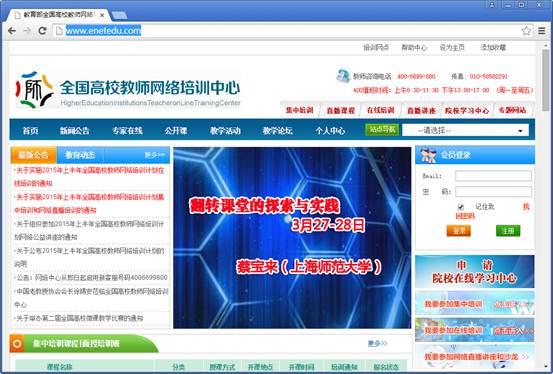Open the Chrome hamburger menu
Image resolution: width=553 pixels, height=374 pixels.
coord(542,31)
